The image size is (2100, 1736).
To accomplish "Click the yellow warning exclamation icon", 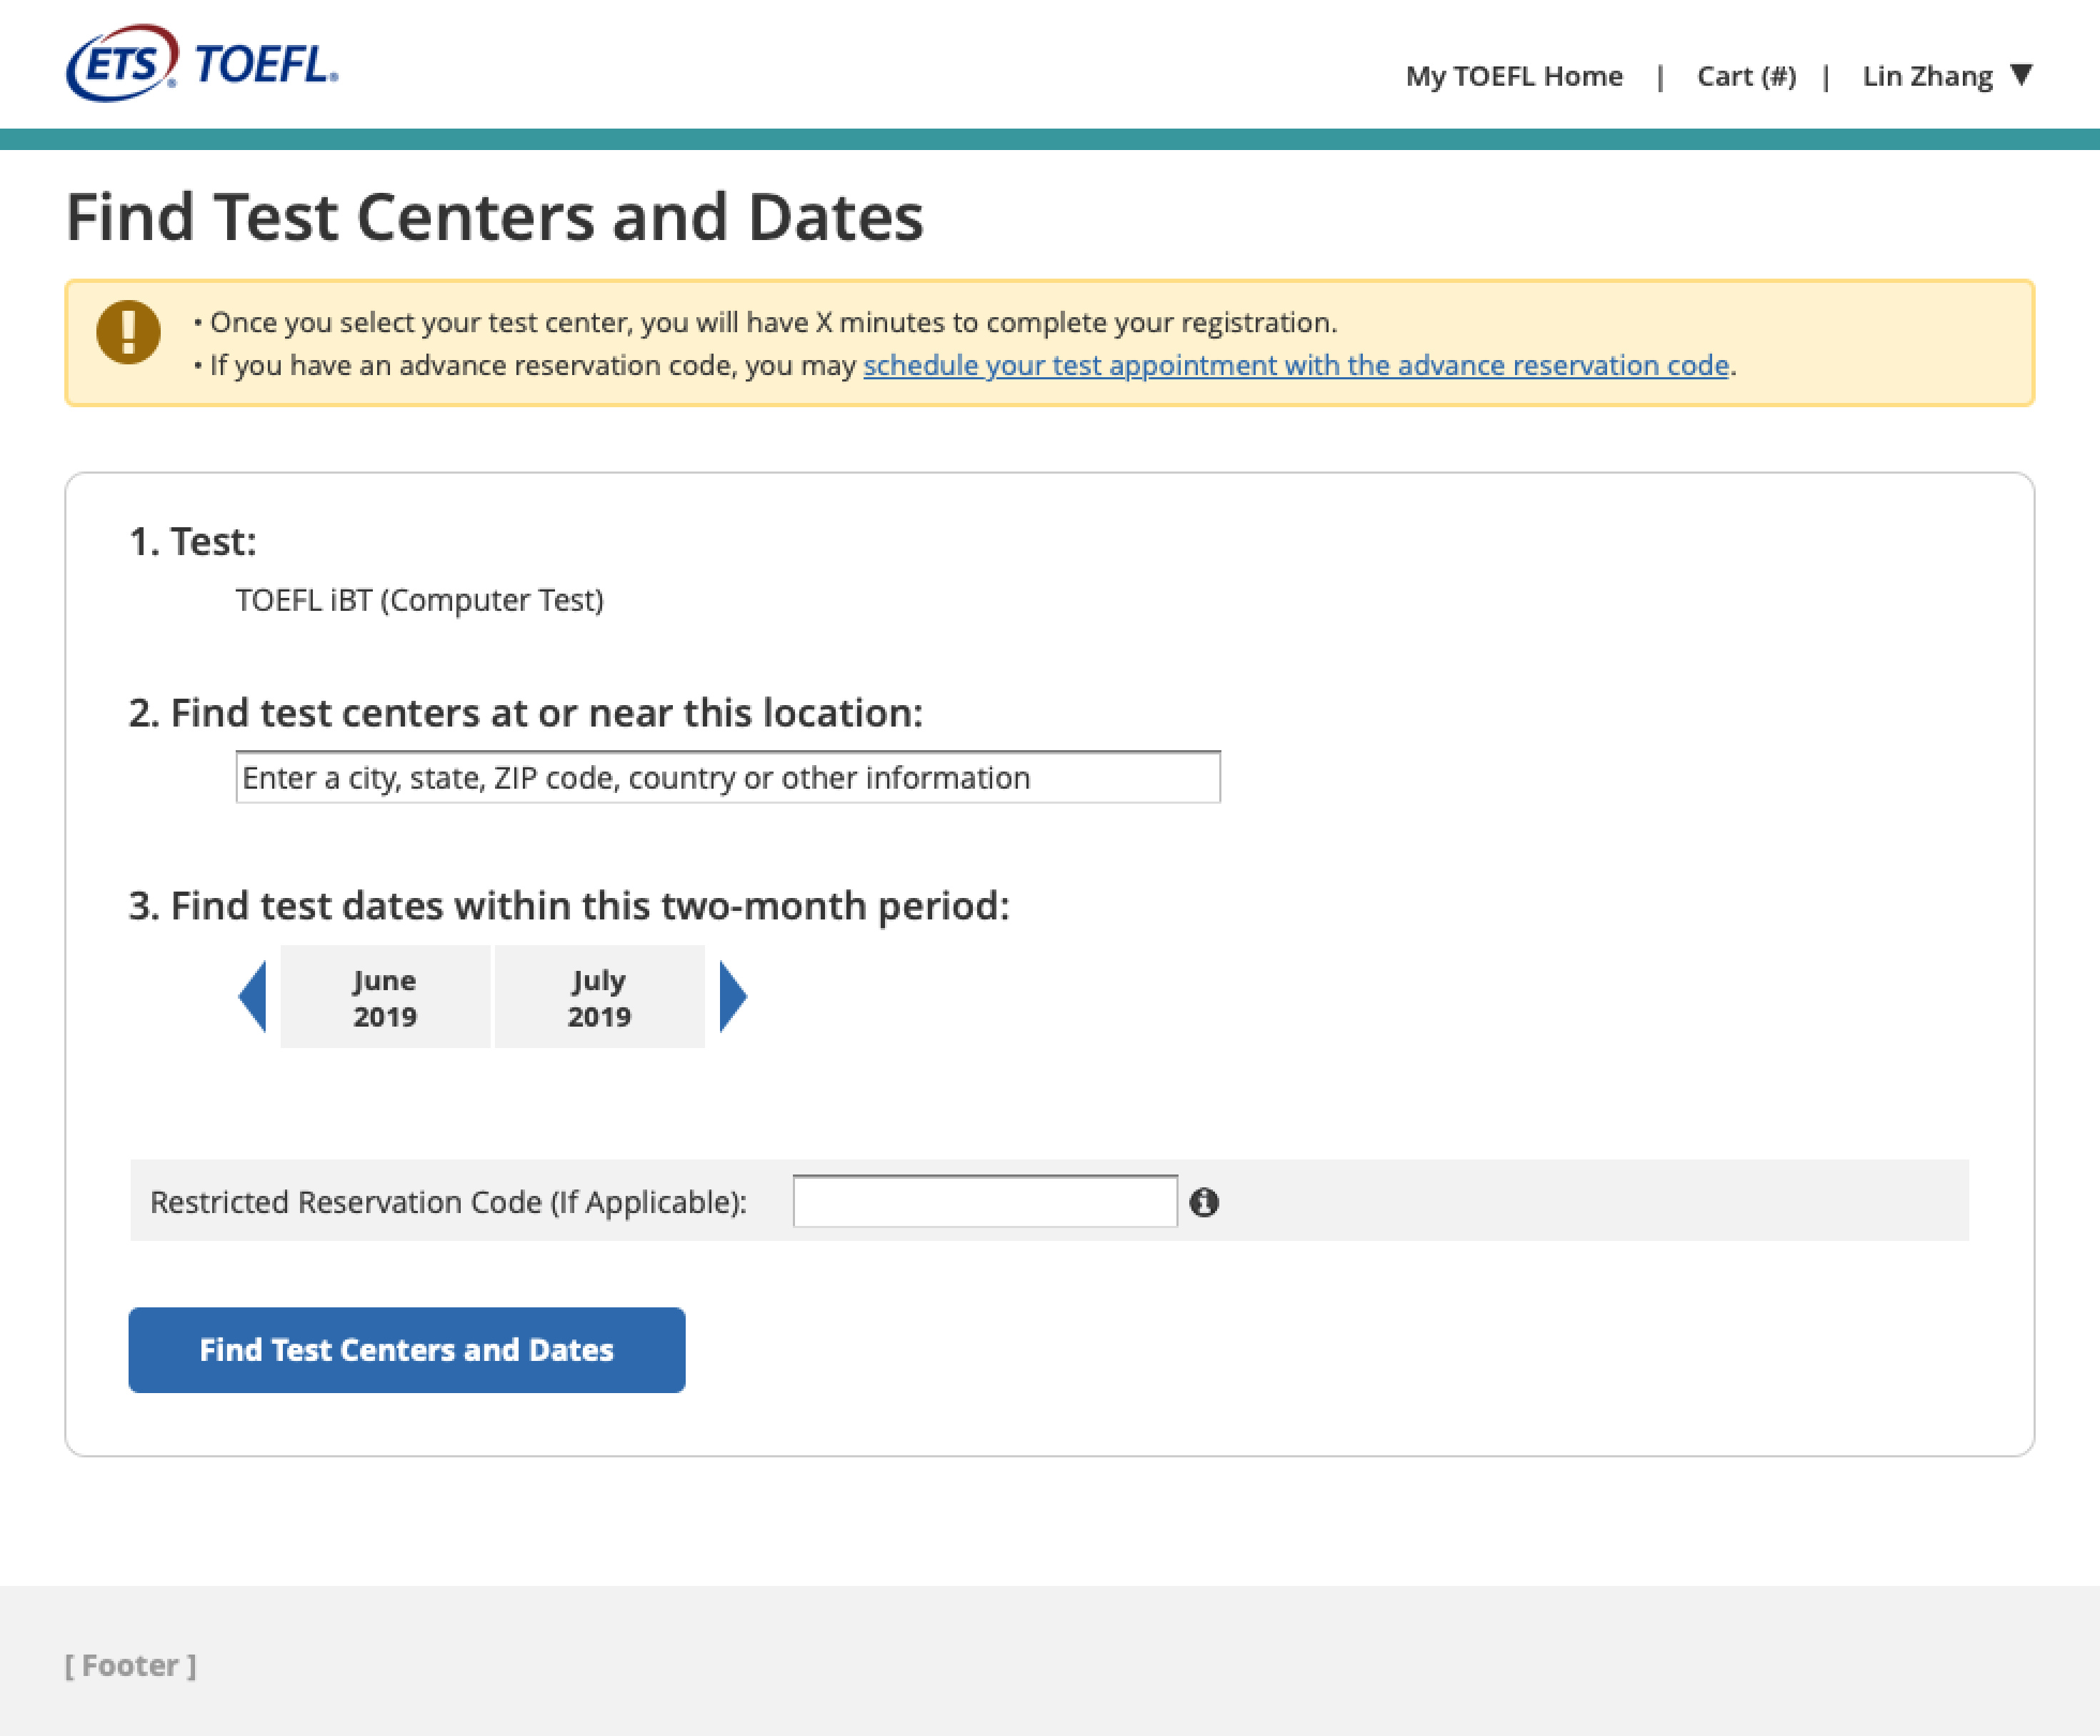I will click(x=128, y=332).
